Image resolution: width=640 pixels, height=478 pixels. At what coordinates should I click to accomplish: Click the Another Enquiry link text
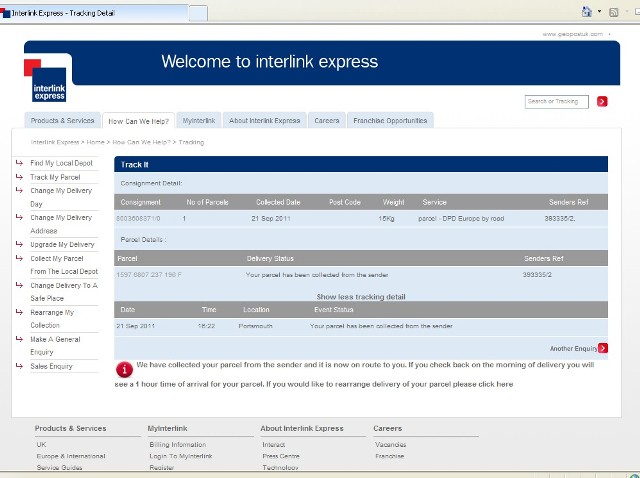pos(573,349)
